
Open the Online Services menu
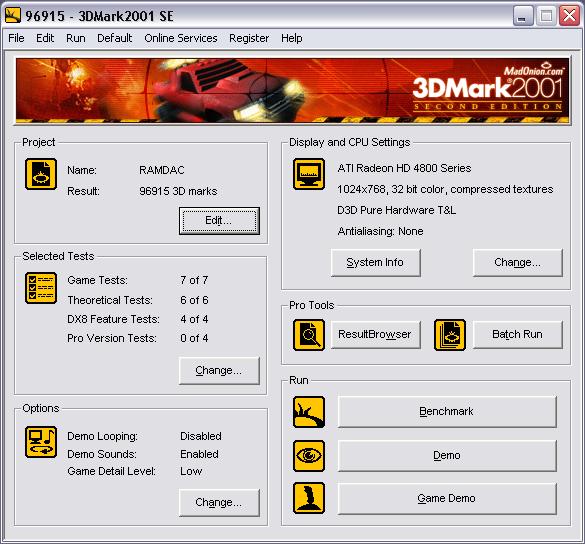181,38
